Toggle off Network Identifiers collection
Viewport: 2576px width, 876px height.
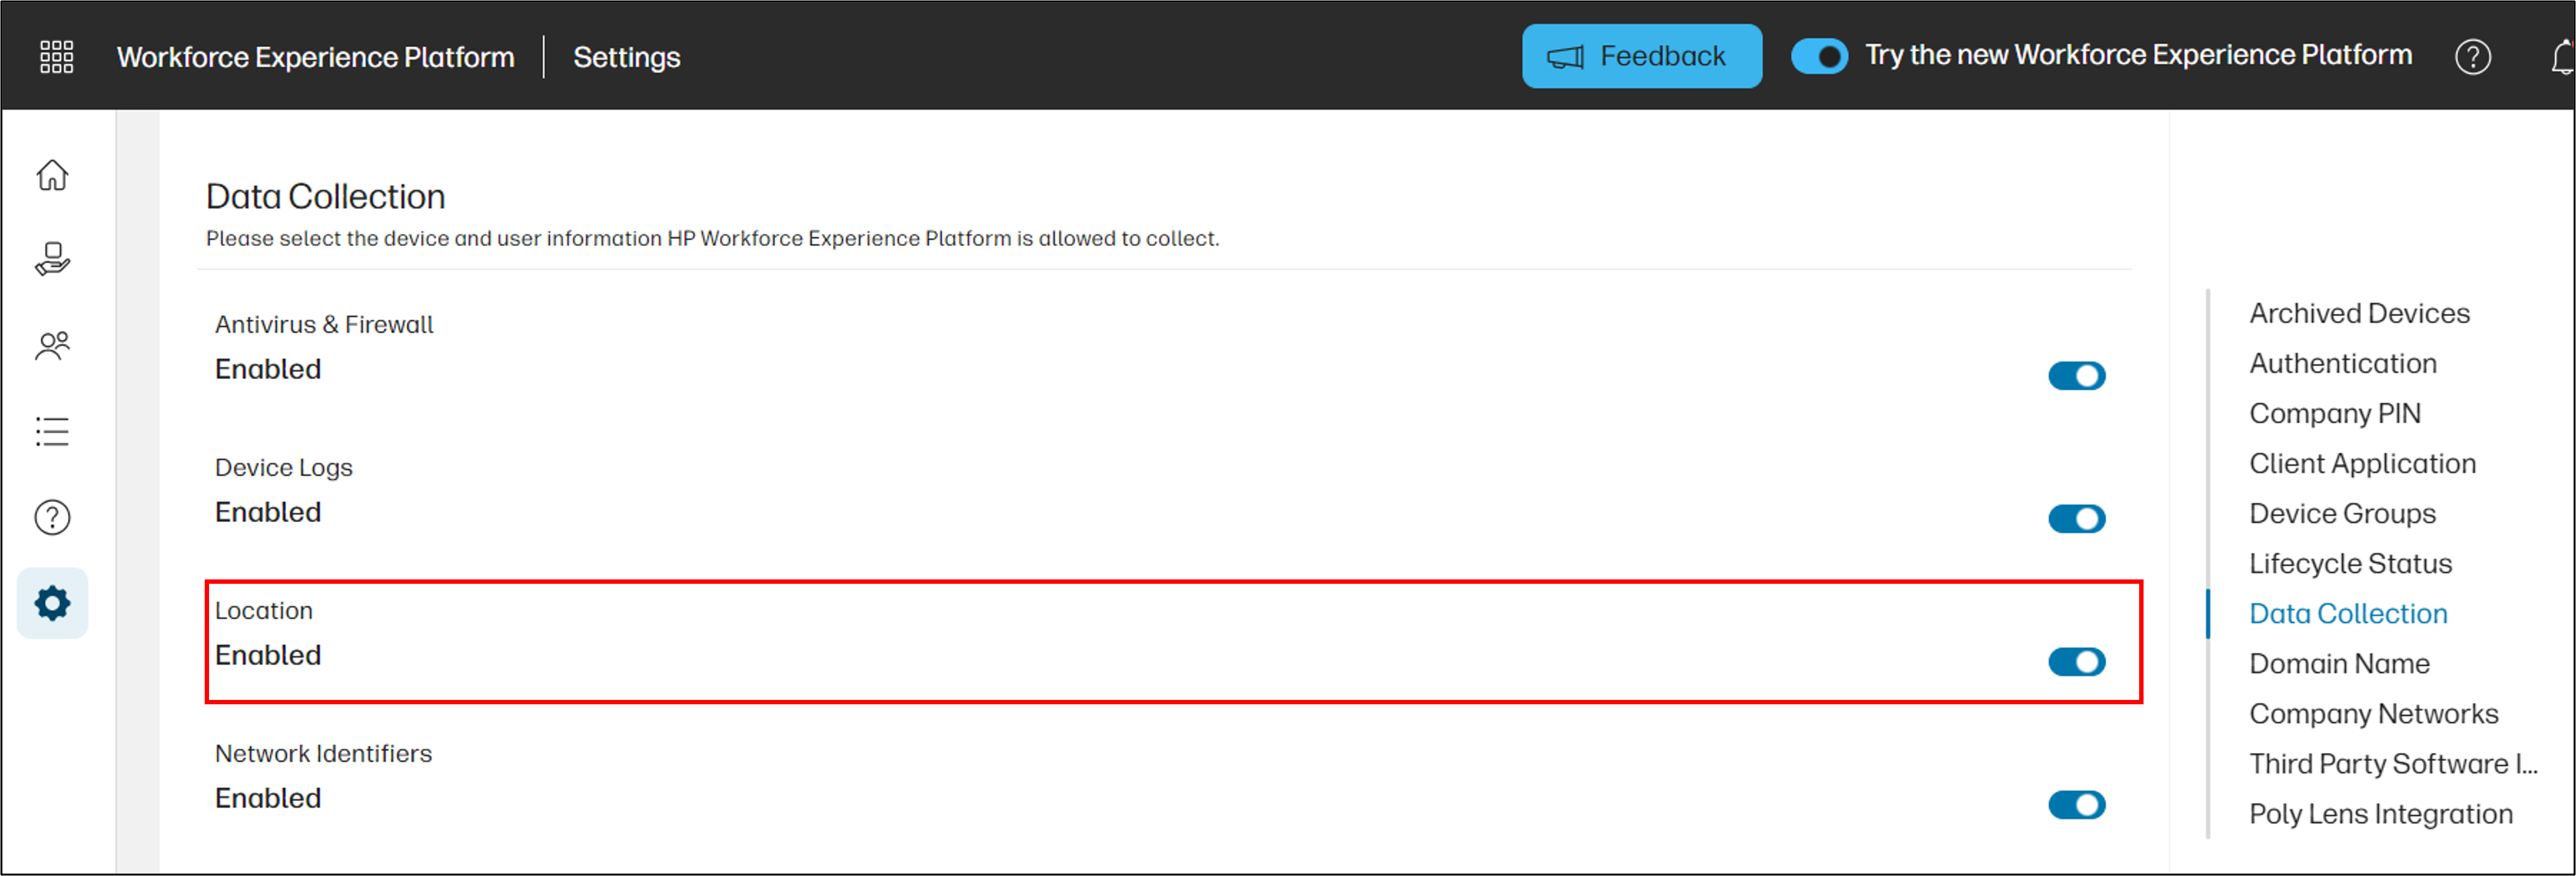2078,804
